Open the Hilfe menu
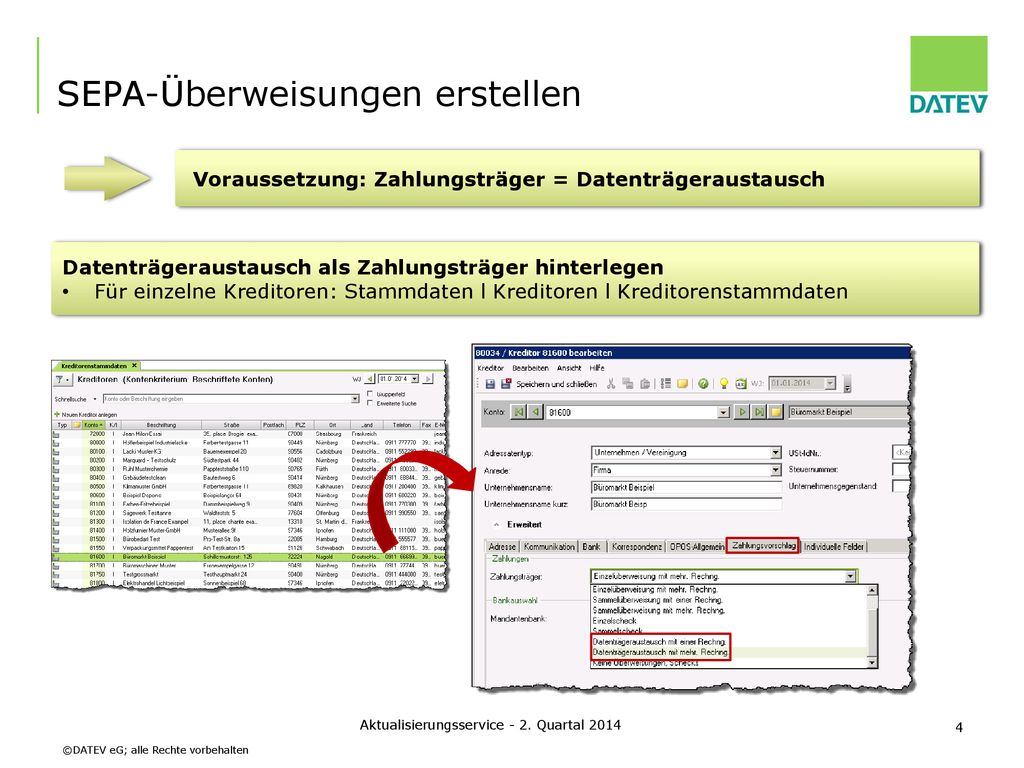Viewport: 1024px width, 768px height. click(x=597, y=368)
